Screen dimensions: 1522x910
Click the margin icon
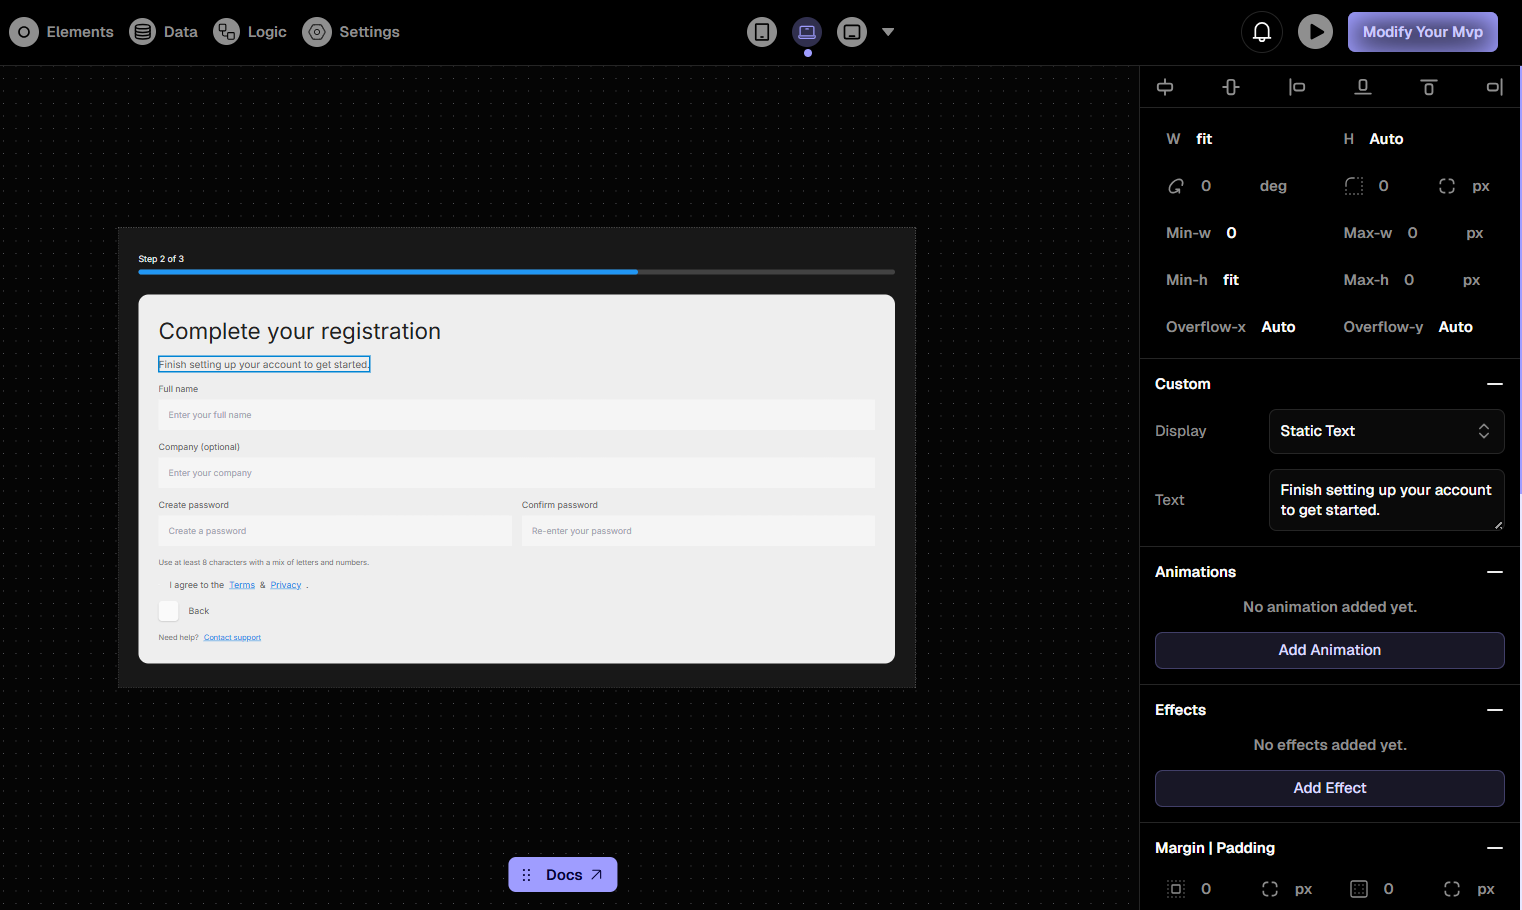click(1176, 889)
